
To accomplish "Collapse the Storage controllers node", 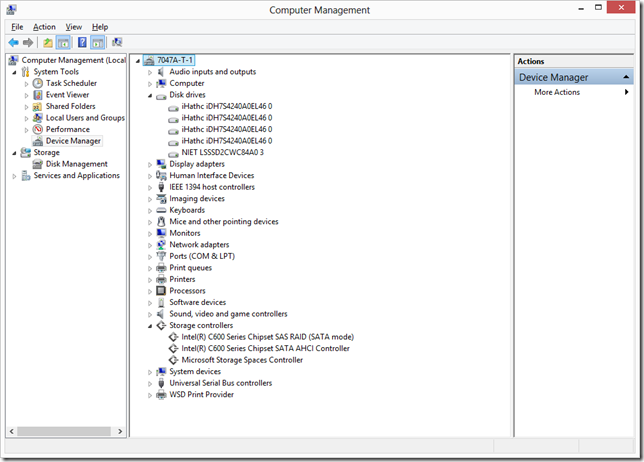I will tap(150, 326).
